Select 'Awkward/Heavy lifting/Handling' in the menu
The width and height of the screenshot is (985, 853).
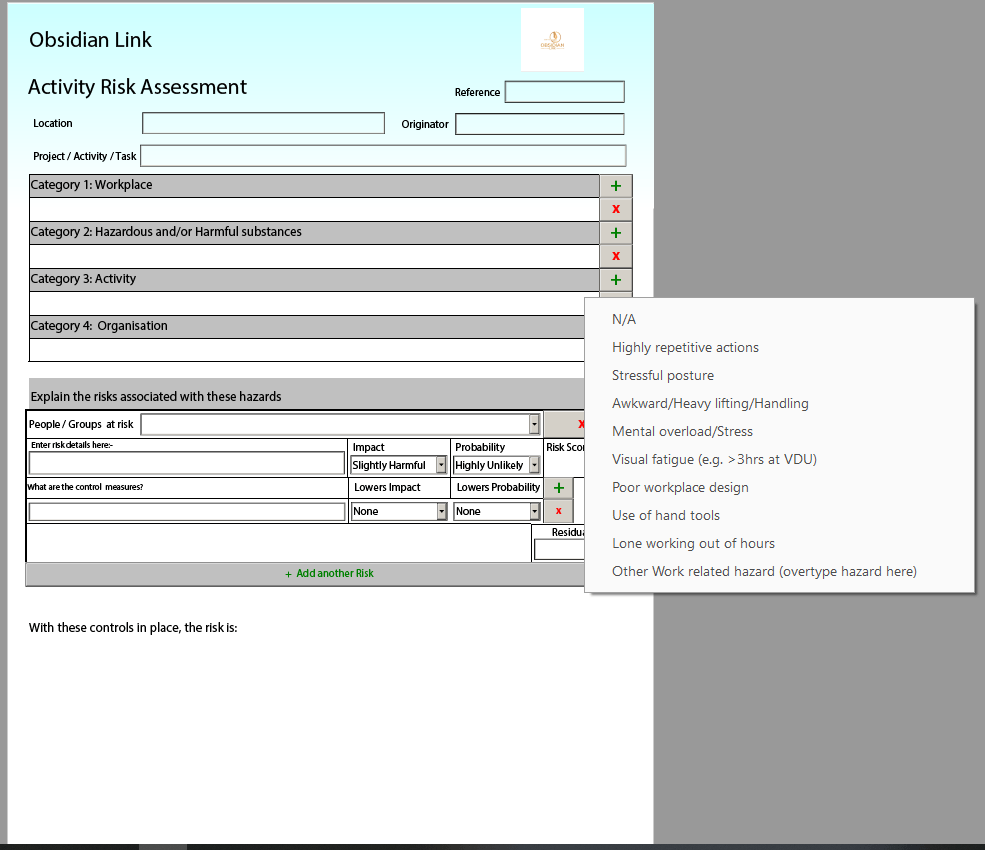click(710, 404)
